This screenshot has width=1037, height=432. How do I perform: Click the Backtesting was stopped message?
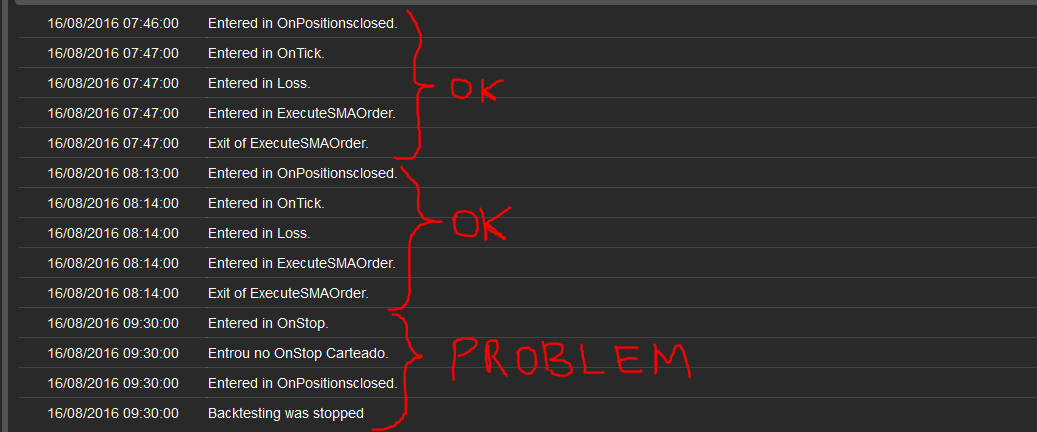[286, 413]
